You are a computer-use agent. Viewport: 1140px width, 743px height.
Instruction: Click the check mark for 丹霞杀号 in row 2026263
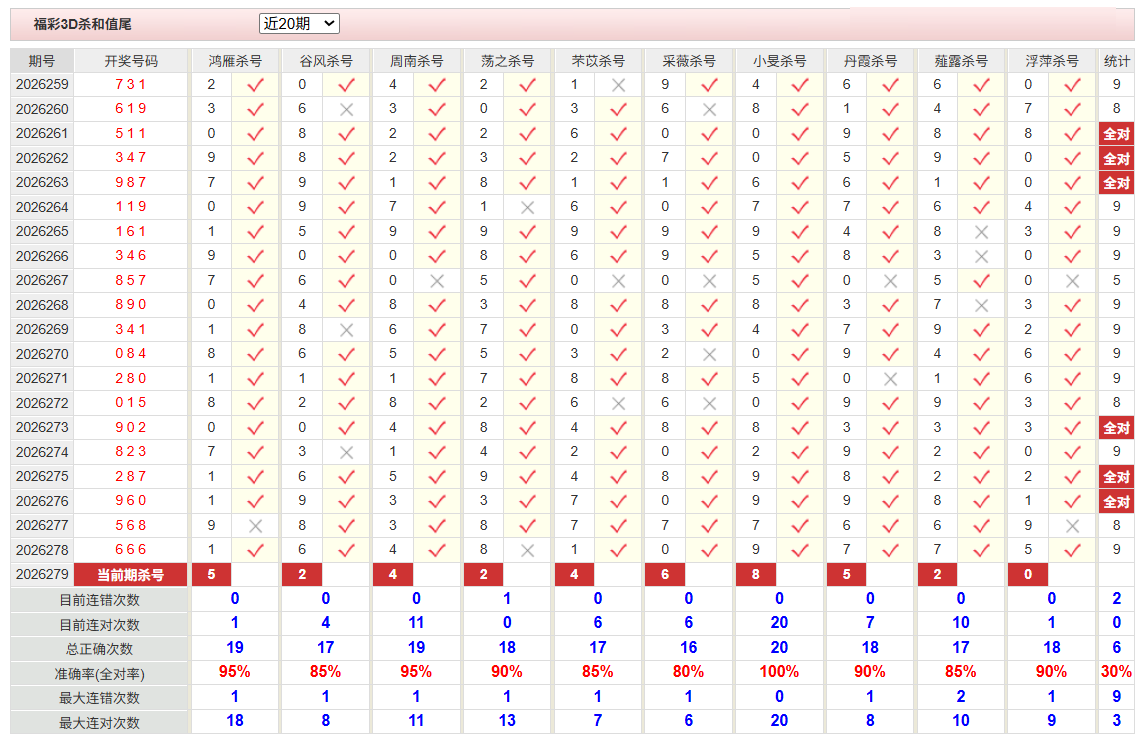click(x=891, y=183)
